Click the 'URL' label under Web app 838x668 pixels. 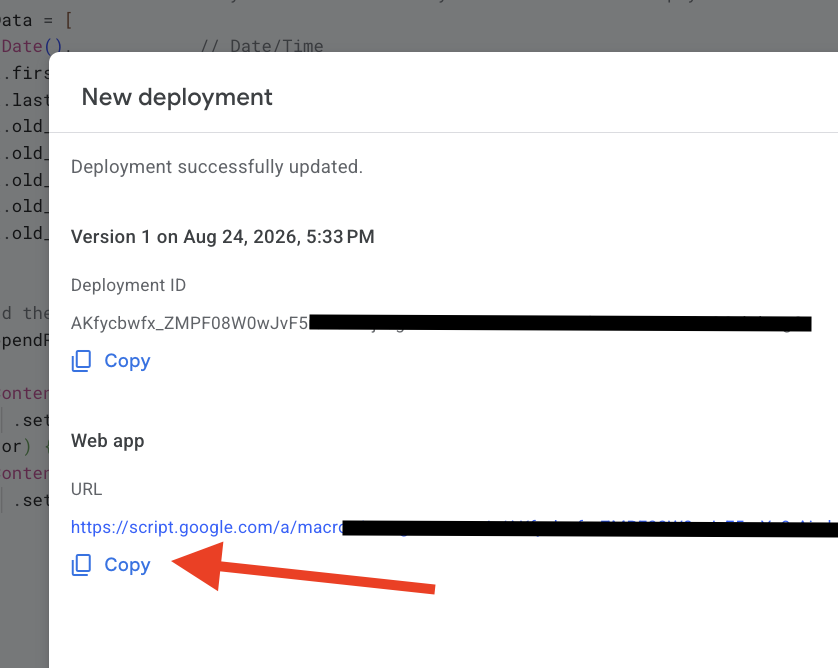tap(87, 489)
